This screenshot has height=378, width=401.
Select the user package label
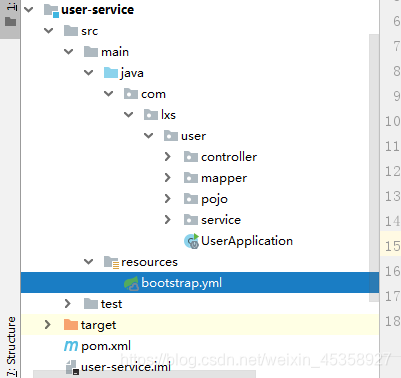pos(194,136)
